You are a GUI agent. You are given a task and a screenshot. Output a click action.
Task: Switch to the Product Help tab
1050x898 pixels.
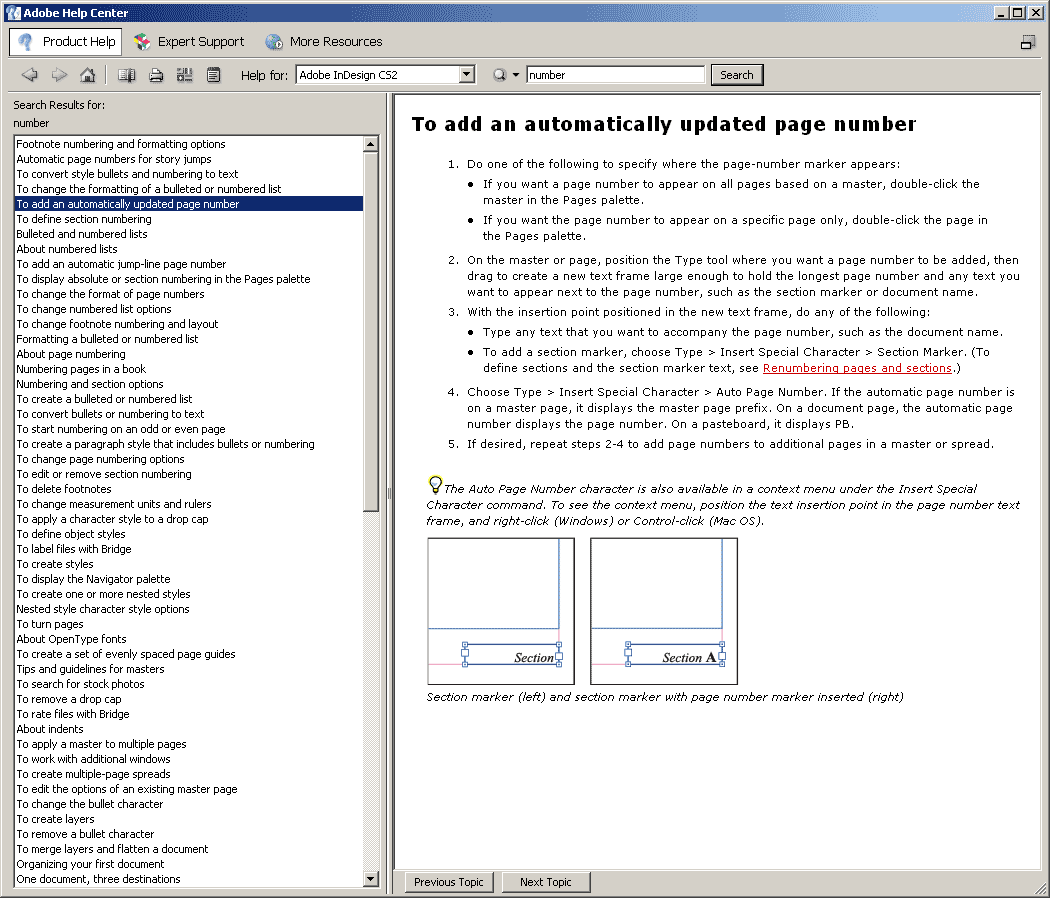click(66, 42)
